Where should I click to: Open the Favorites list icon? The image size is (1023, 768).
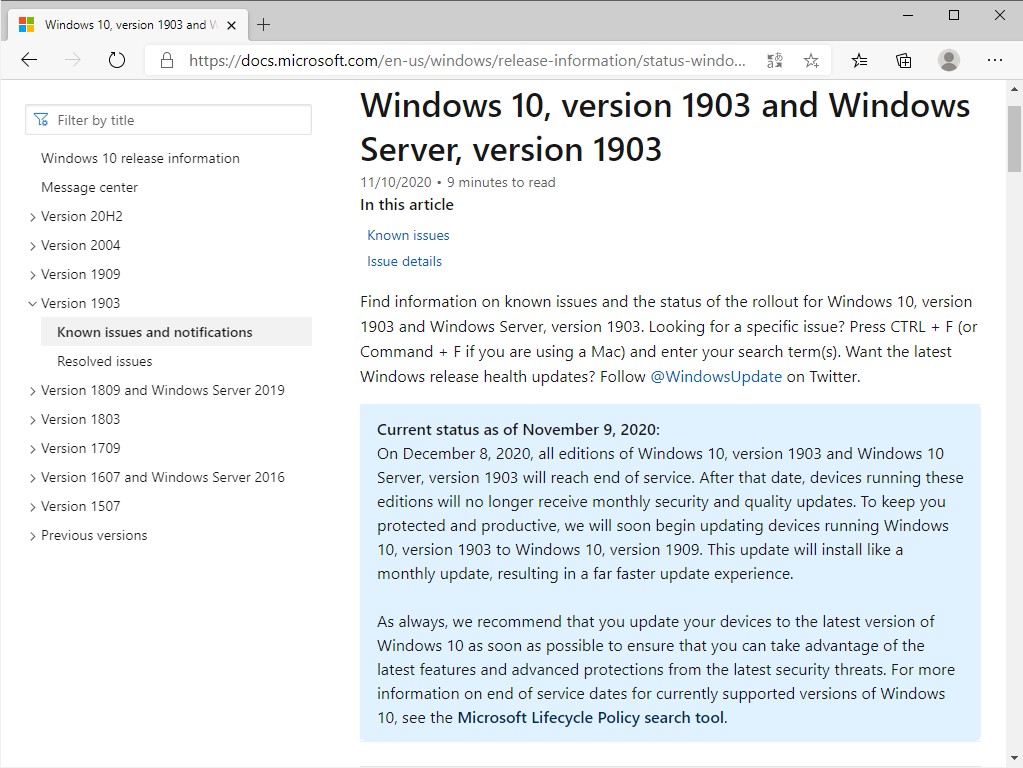pos(859,60)
